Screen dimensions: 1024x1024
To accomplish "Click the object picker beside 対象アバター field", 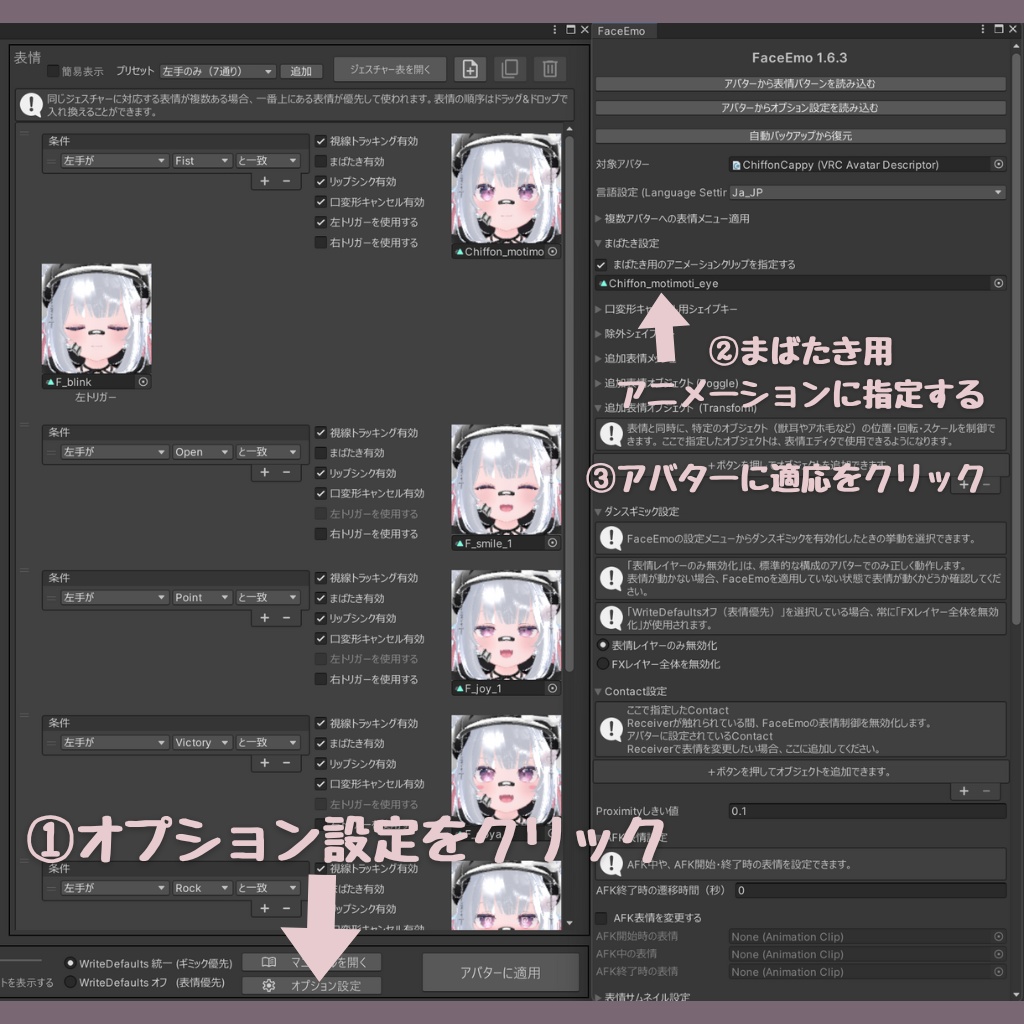I will coord(997,164).
